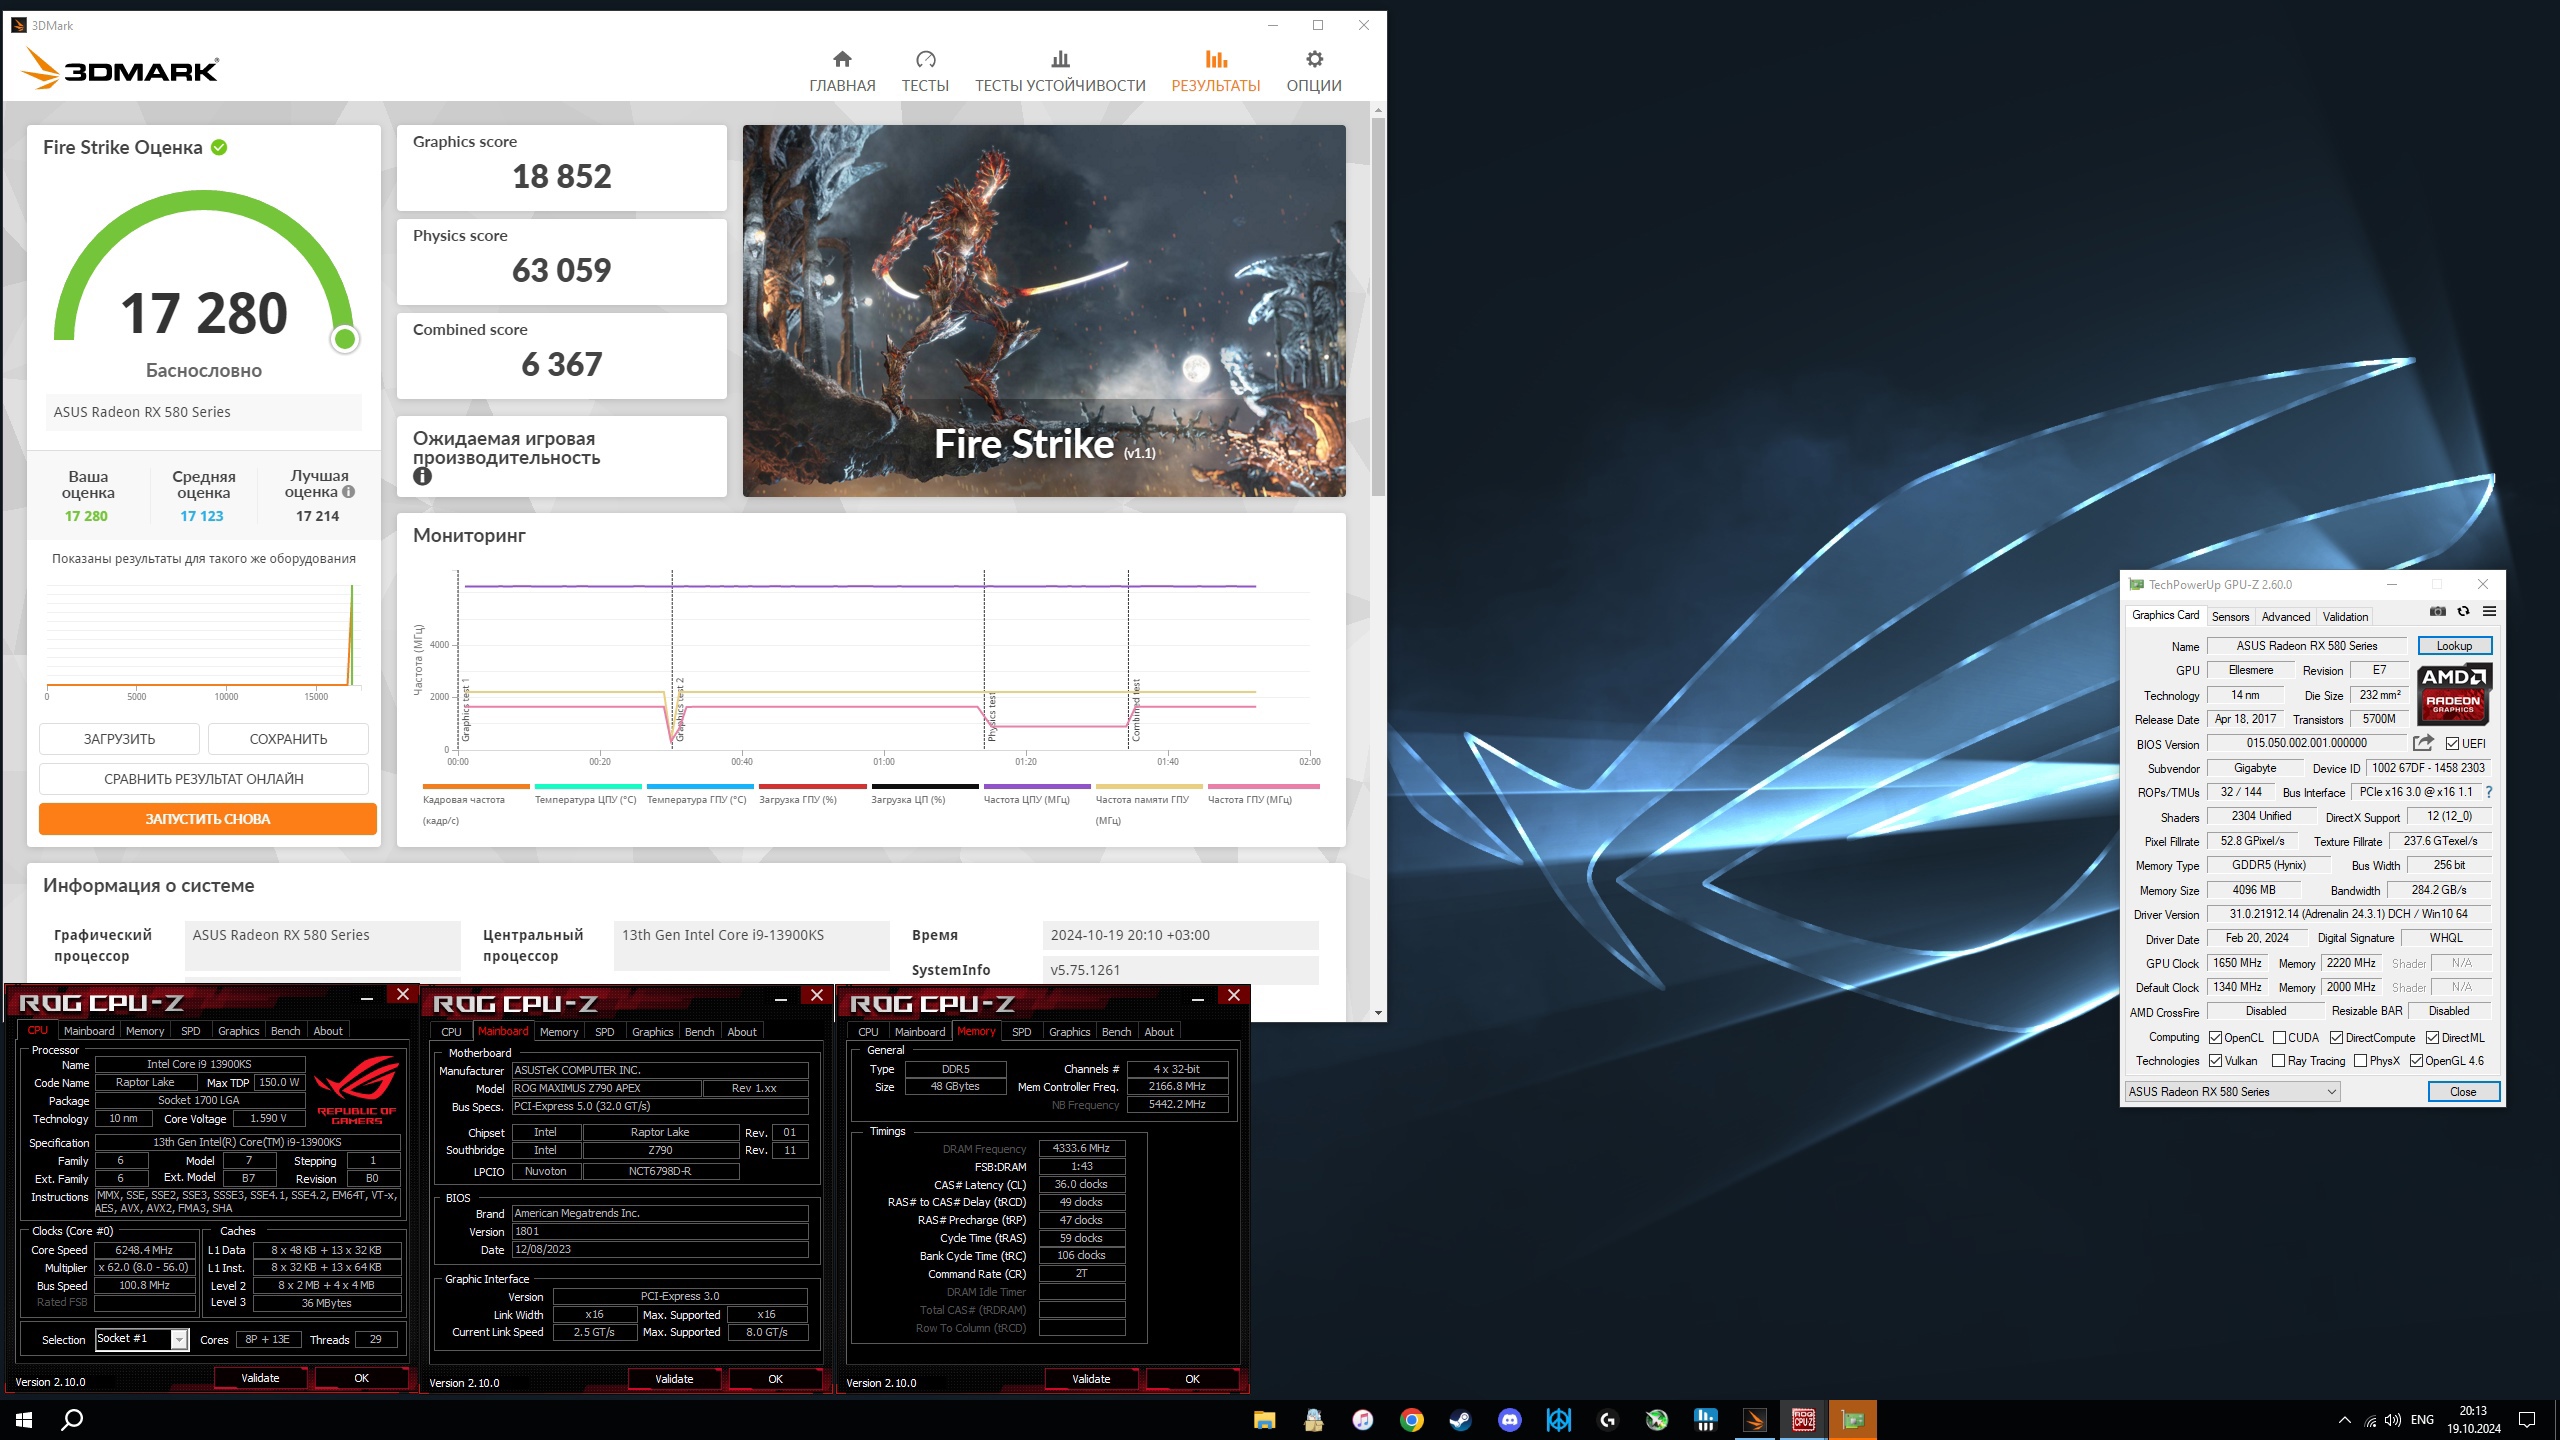Toggle the Ray Tracing checkbox
Screen dimensions: 2560x1440
point(2278,1061)
